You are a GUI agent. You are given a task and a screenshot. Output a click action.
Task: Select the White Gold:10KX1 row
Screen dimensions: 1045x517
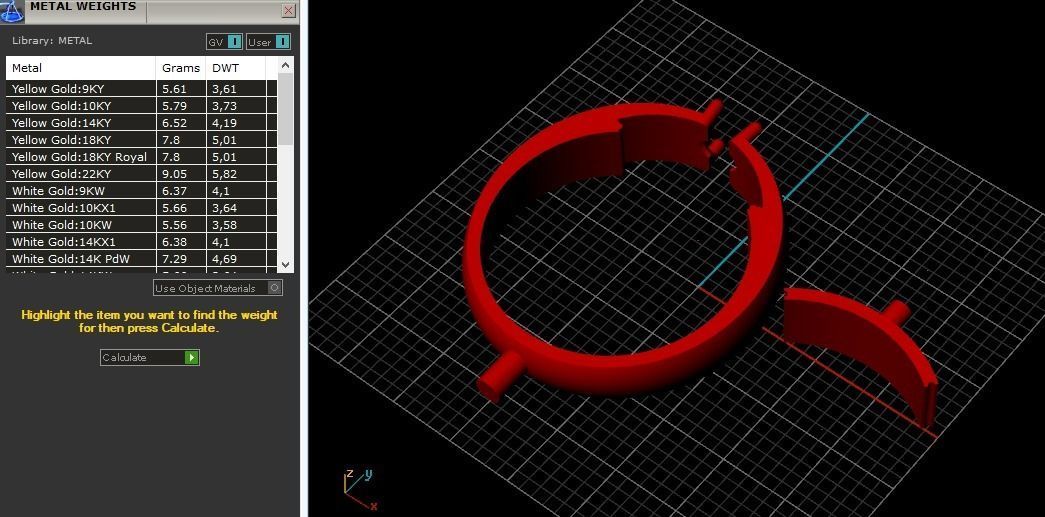click(141, 208)
